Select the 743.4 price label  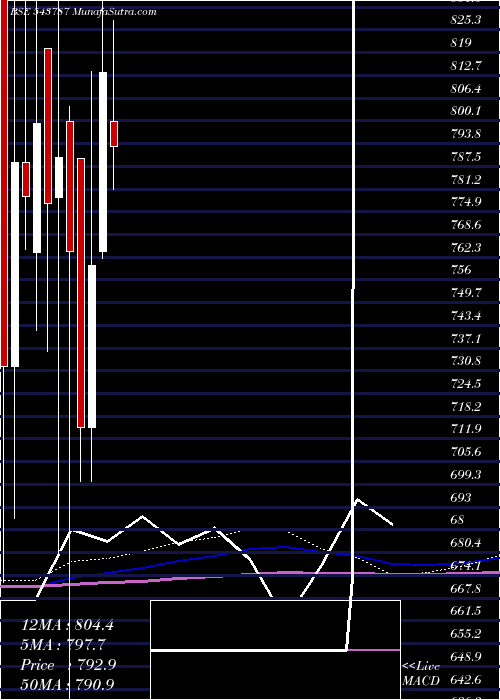466,315
